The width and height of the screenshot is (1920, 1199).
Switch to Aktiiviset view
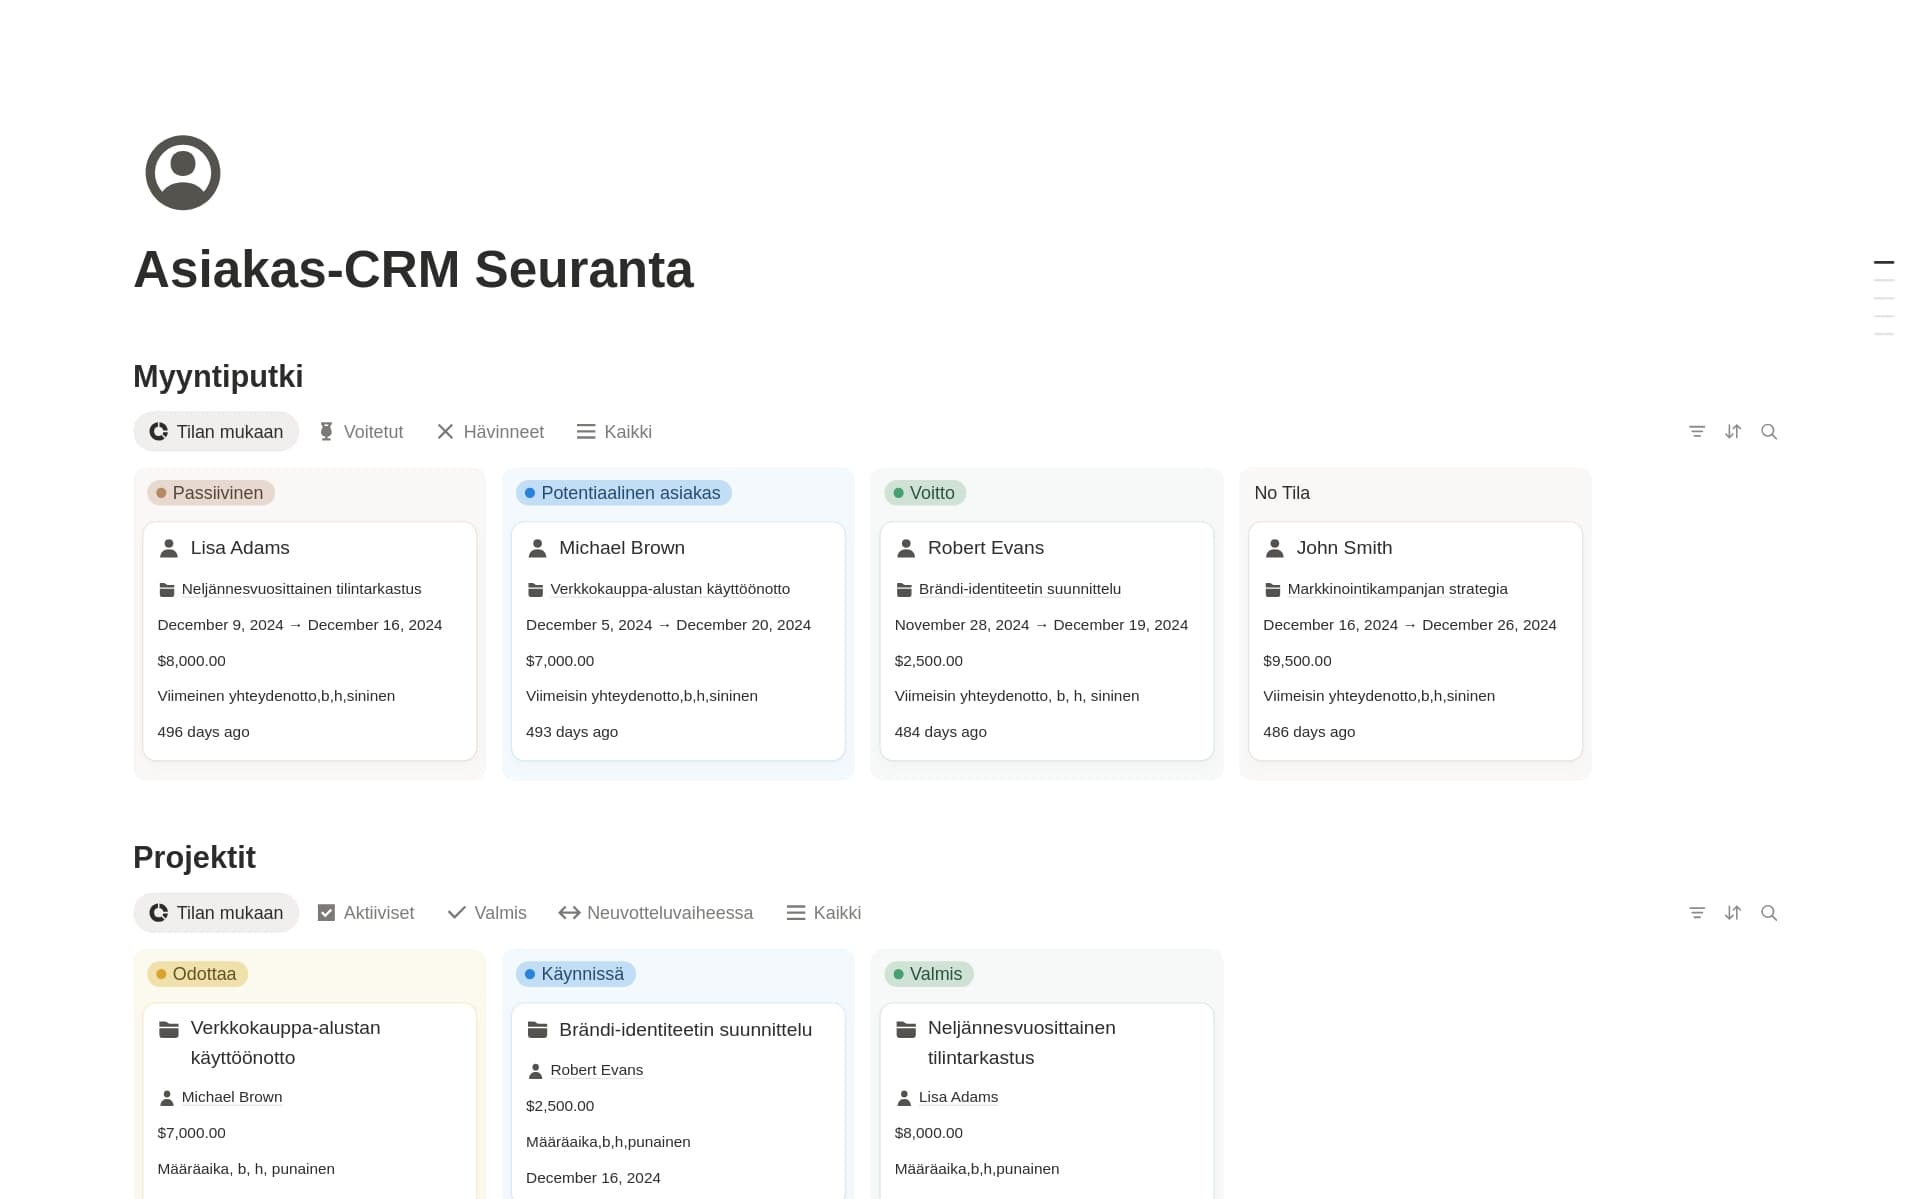coord(366,913)
